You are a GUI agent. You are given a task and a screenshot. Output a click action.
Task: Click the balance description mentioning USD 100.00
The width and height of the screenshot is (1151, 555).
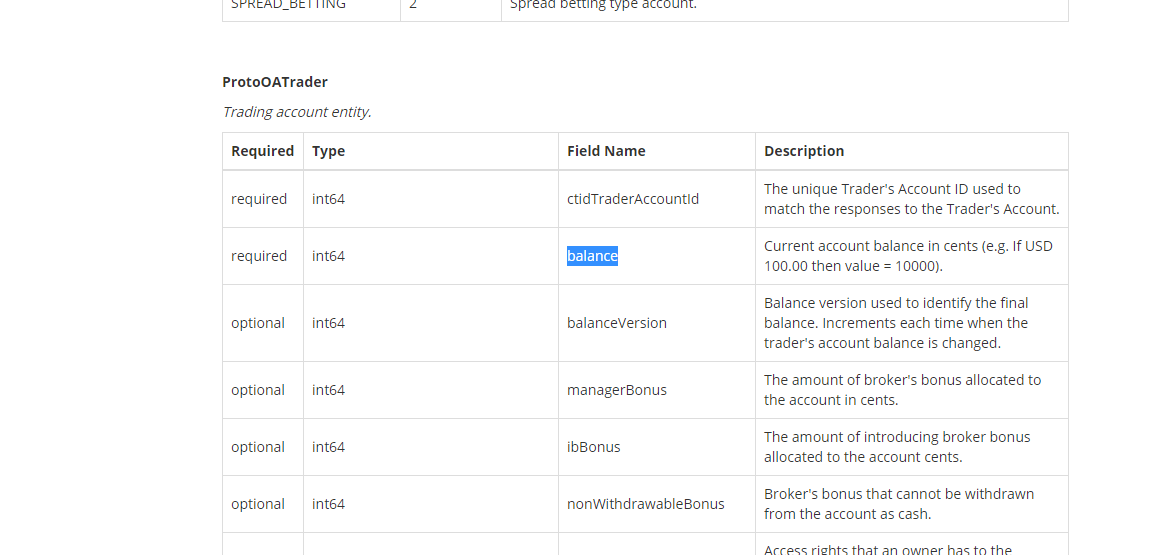(x=908, y=256)
